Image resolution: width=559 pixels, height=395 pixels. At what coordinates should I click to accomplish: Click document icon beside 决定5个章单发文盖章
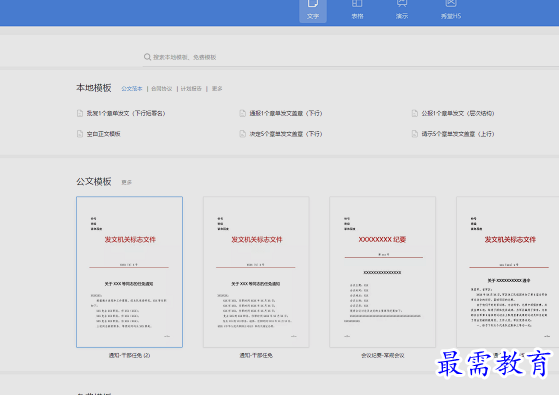point(242,134)
